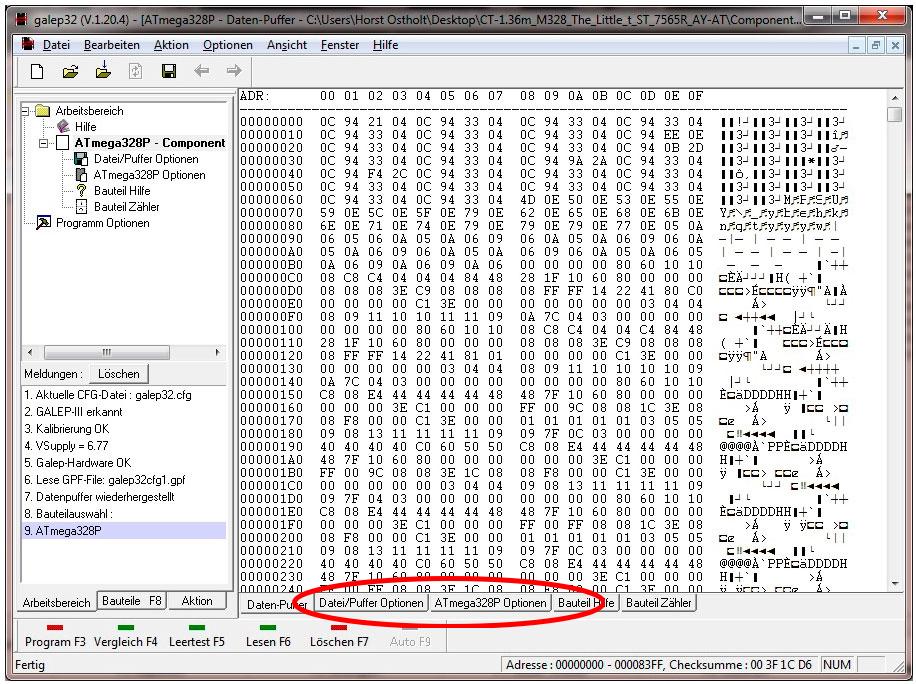Click the Datei/Puffer Optionen tree icon

[x=82, y=159]
